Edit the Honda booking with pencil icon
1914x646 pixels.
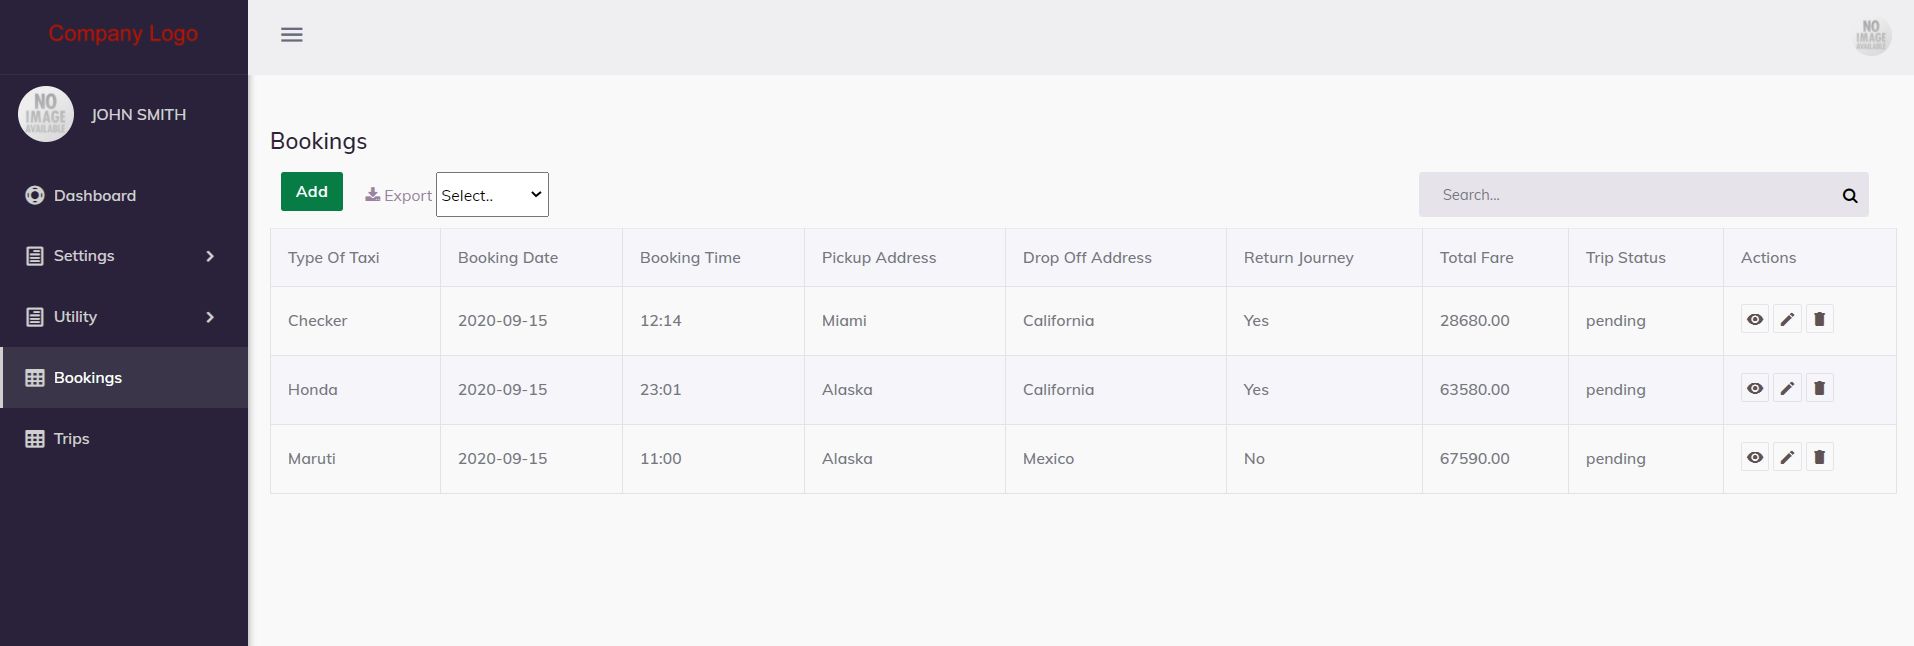pyautogui.click(x=1787, y=389)
